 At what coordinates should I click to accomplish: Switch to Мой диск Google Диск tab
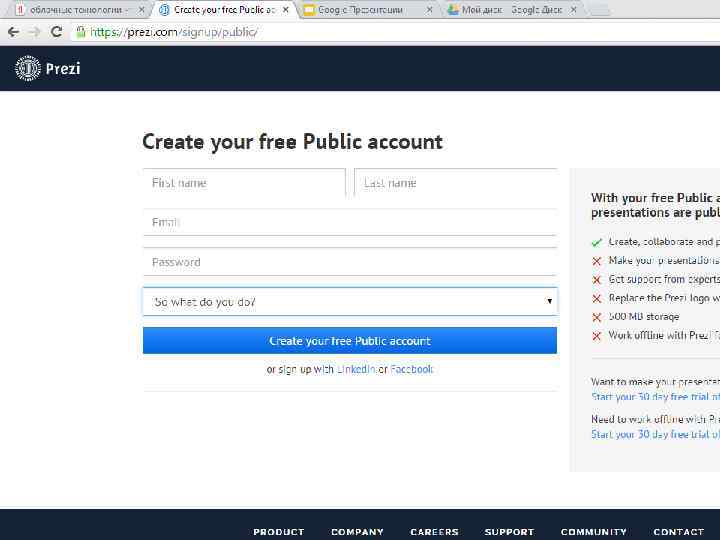click(x=512, y=9)
